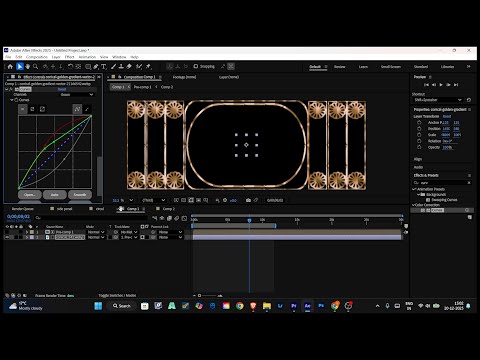Select the Zoom magnifier tool
Image resolution: width=480 pixels, height=360 pixels.
[36, 67]
